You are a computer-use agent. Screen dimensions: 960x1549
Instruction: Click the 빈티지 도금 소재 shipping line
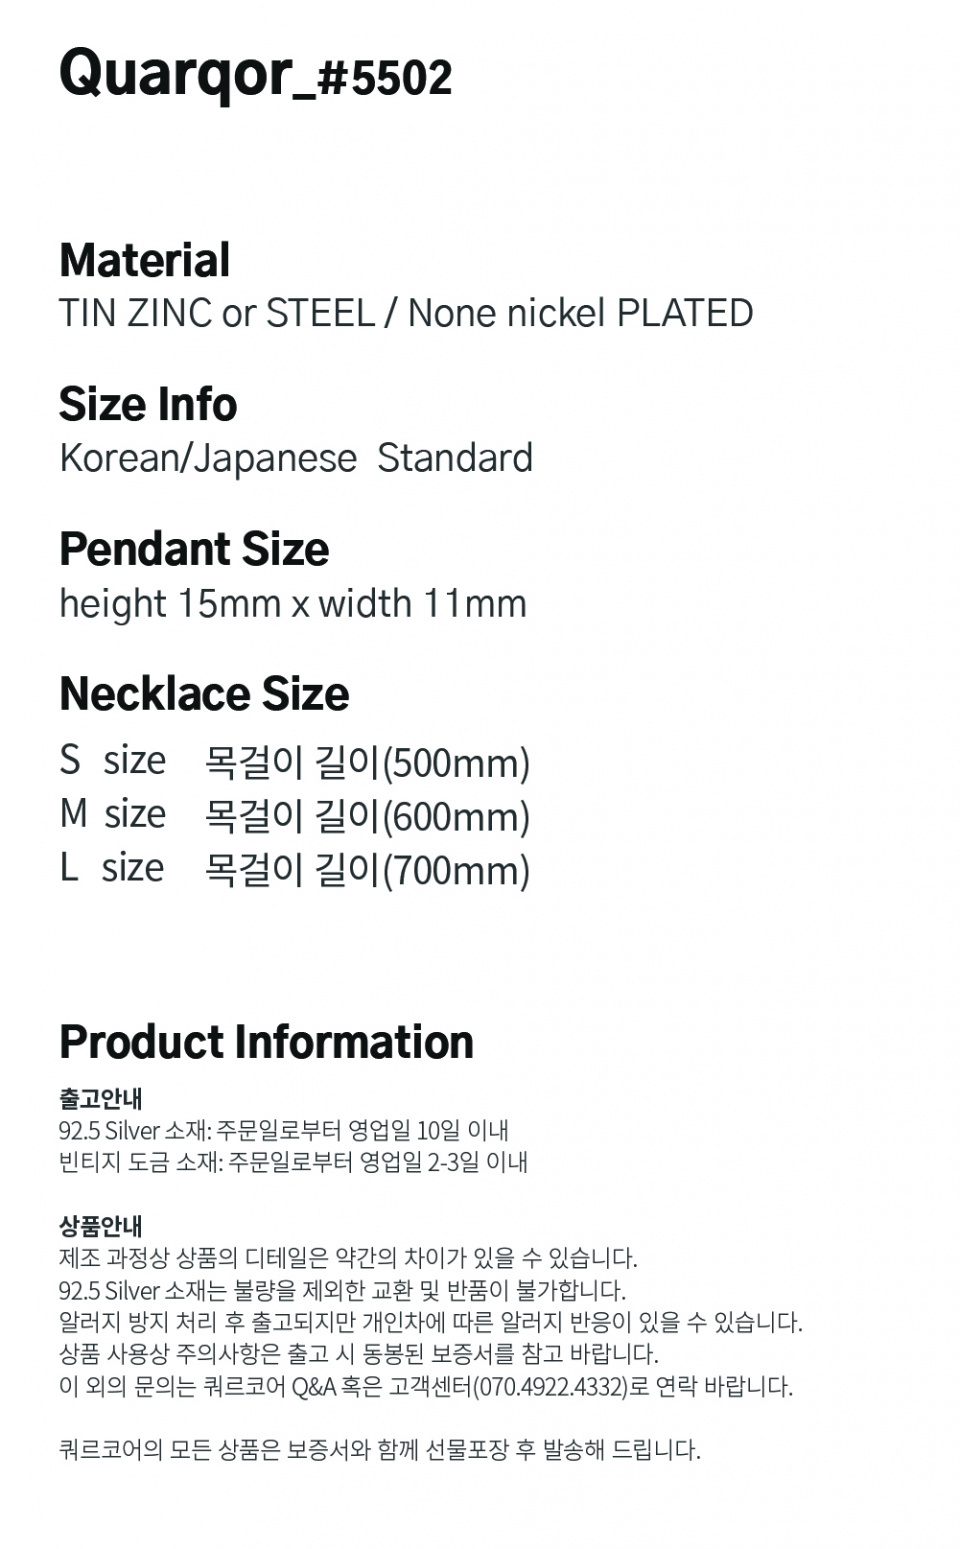click(293, 1162)
